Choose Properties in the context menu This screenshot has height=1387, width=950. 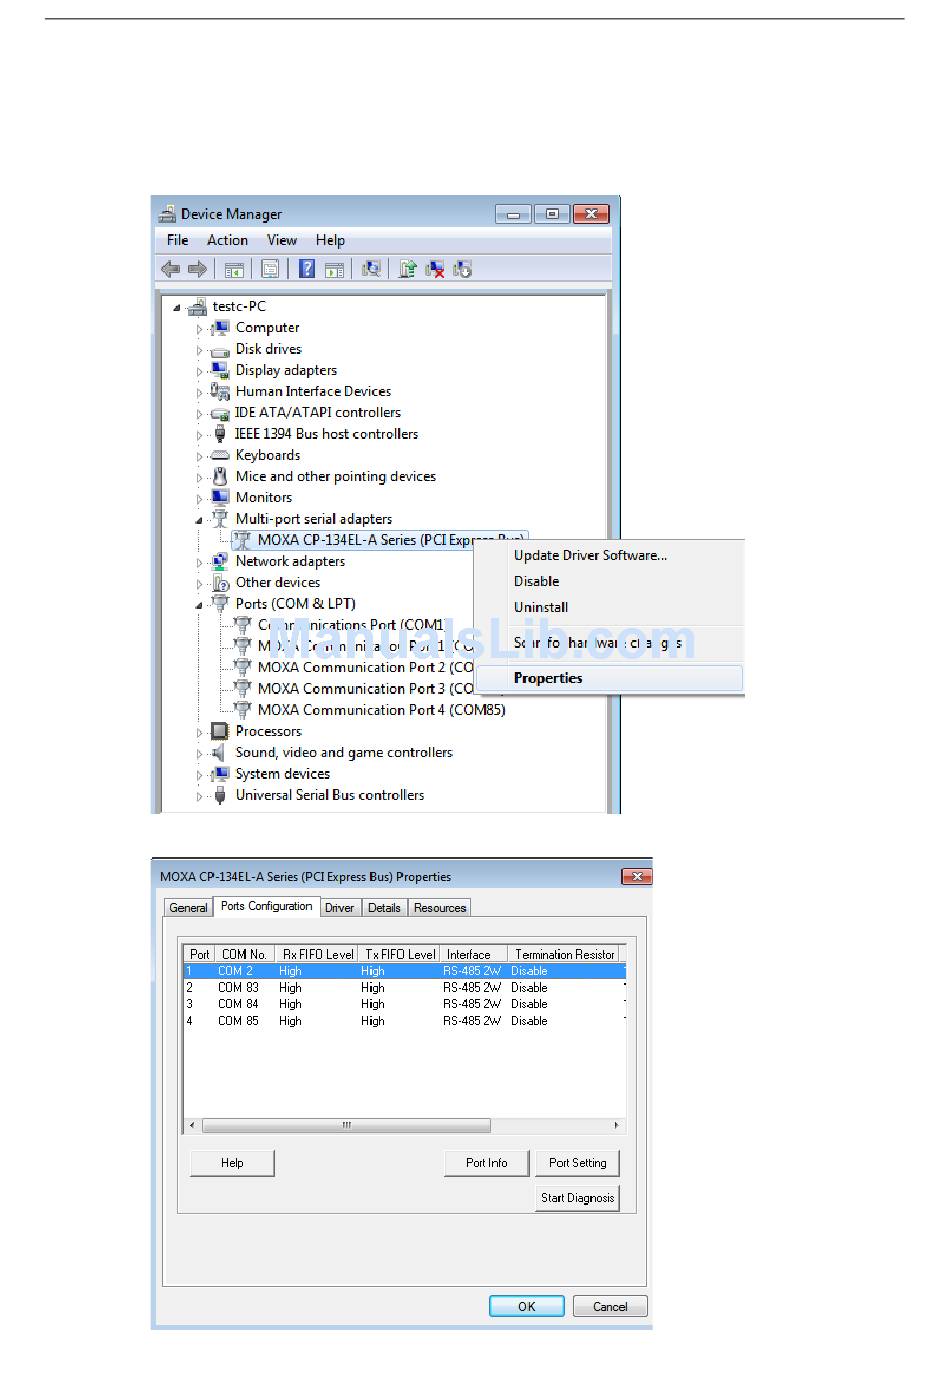click(609, 678)
